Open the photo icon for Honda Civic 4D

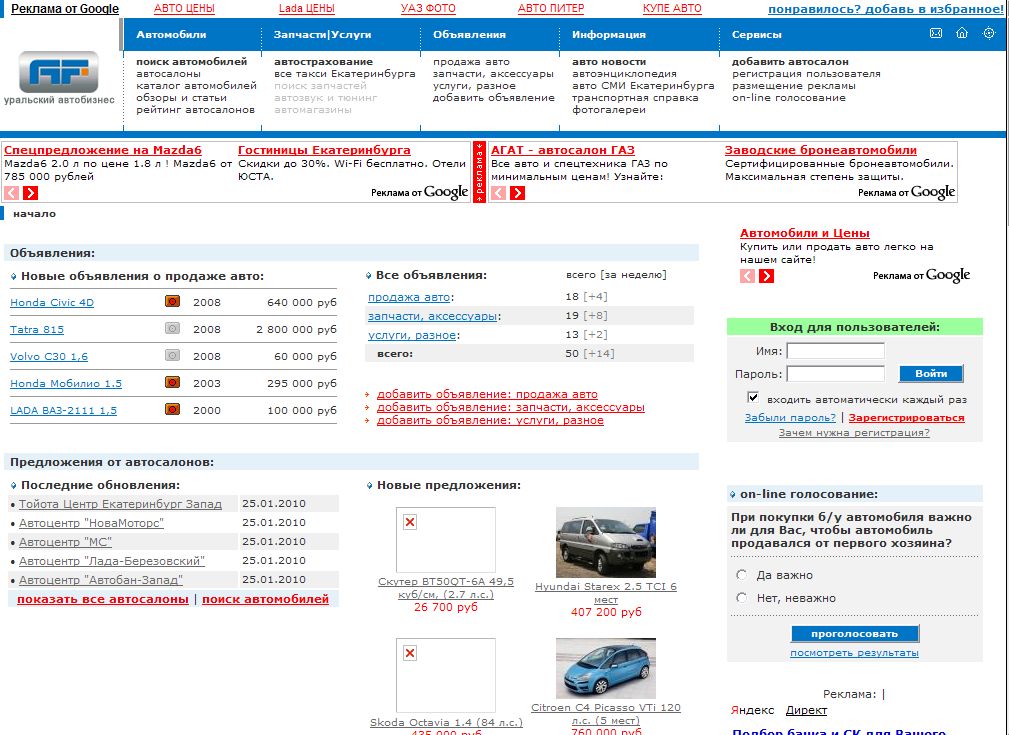[172, 301]
